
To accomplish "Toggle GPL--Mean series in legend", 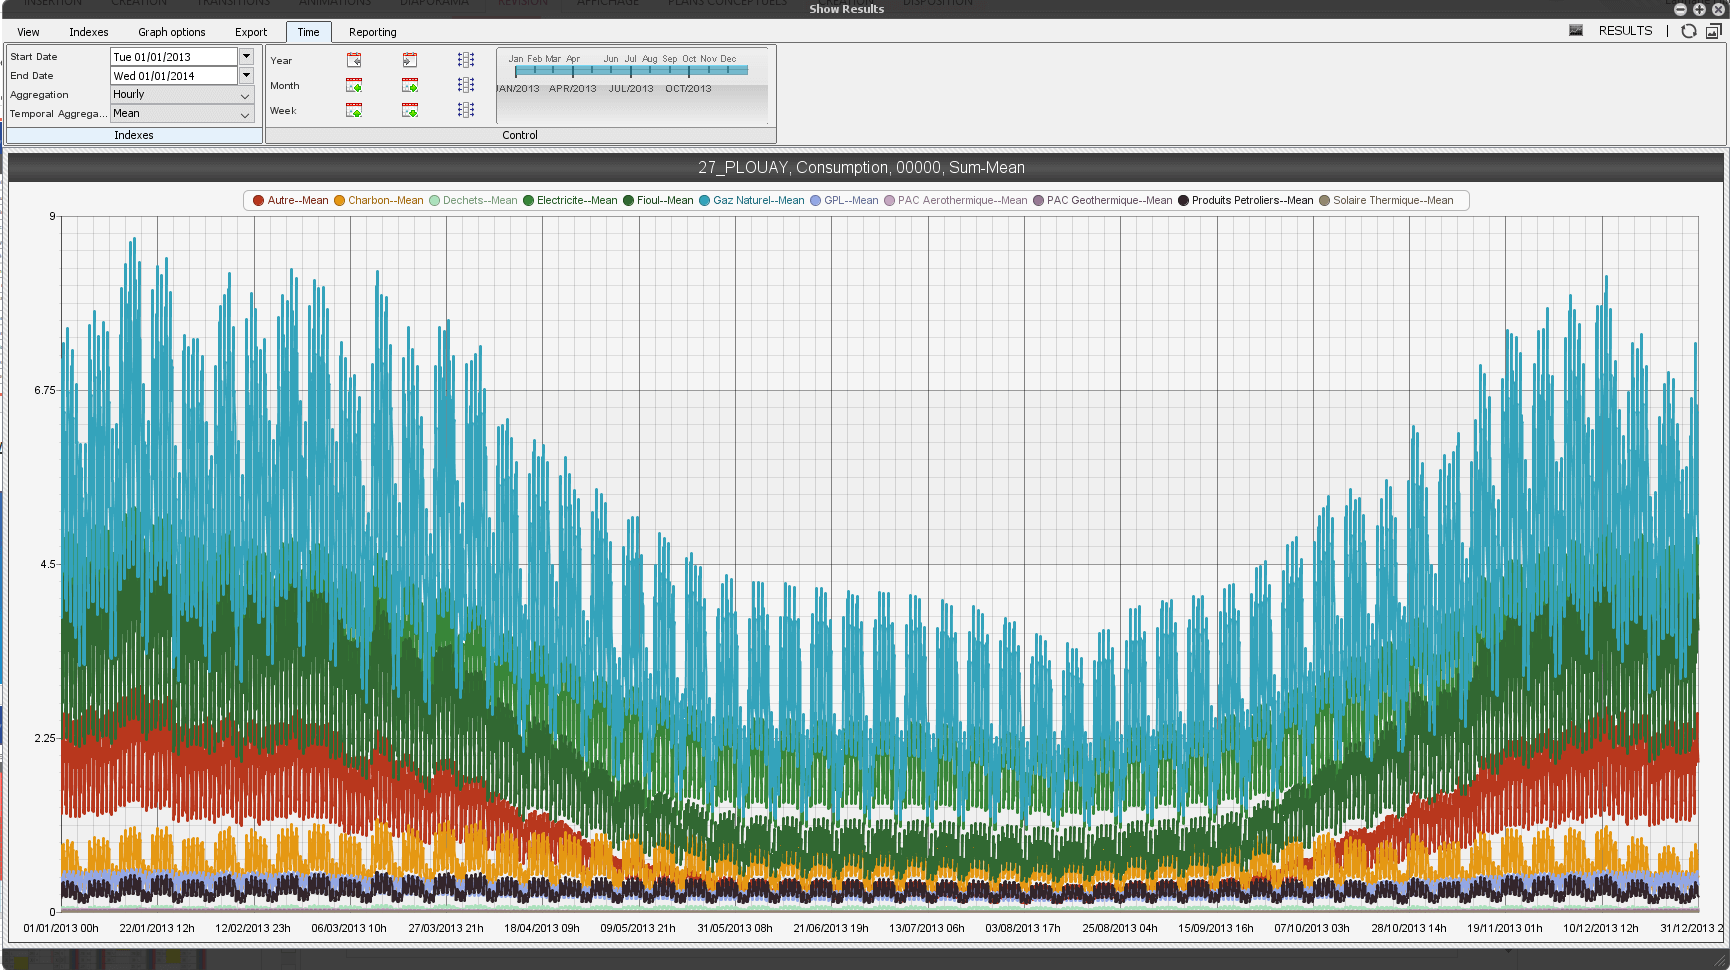I will tap(844, 200).
